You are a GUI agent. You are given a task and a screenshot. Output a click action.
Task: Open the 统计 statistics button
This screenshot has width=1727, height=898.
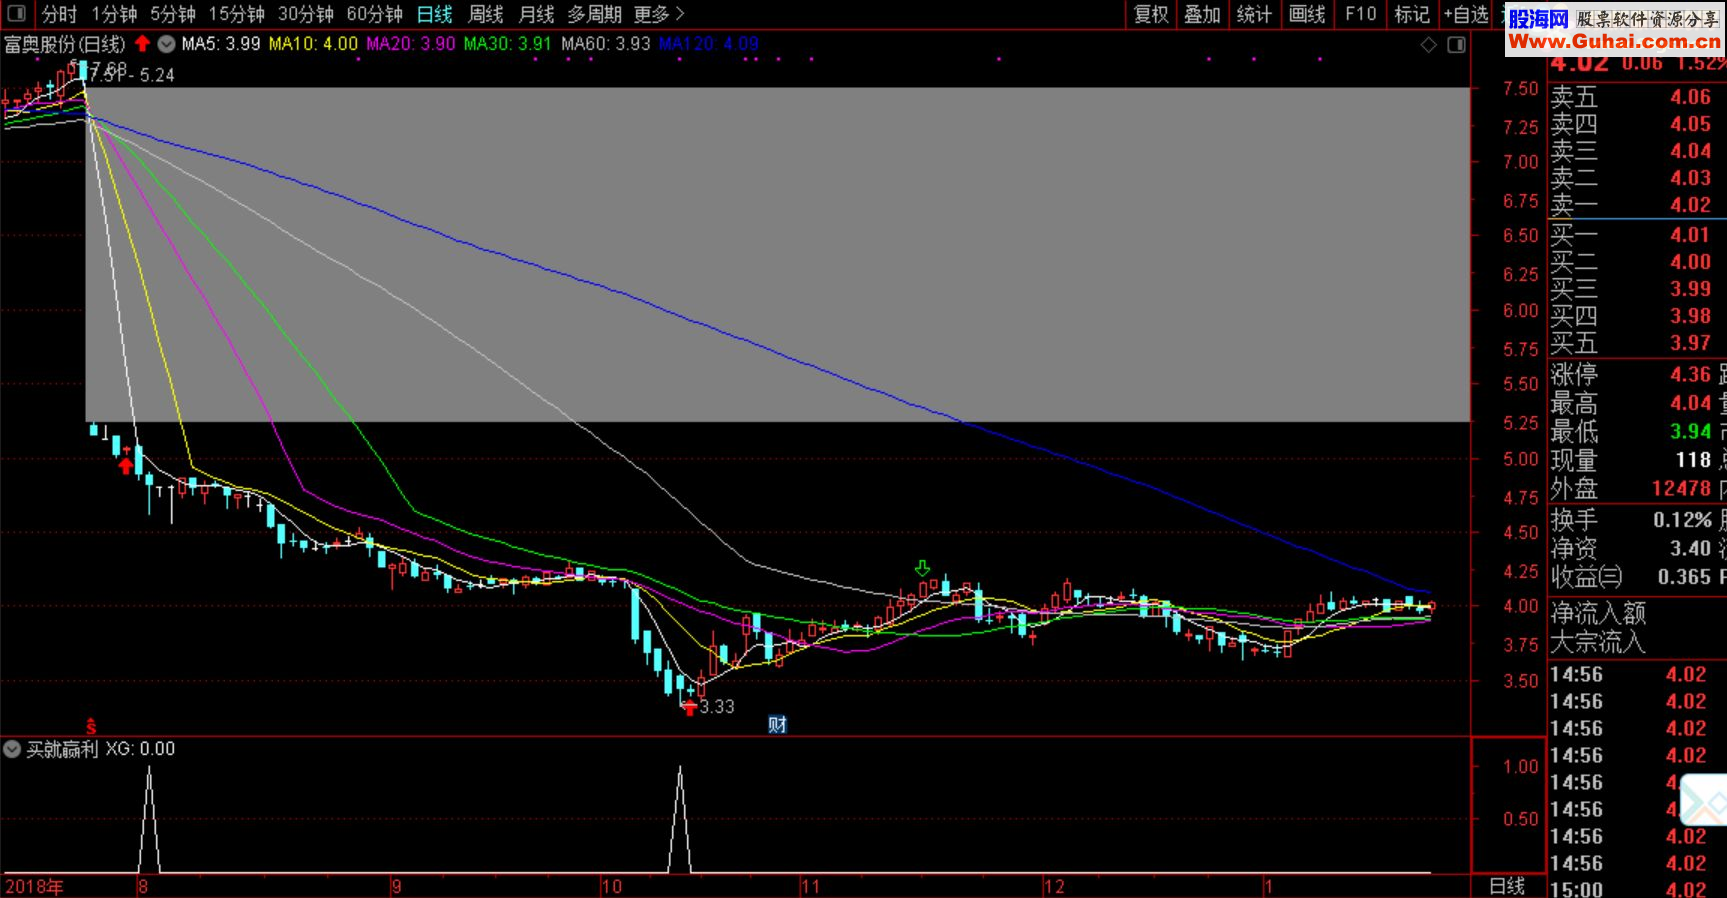tap(1254, 14)
